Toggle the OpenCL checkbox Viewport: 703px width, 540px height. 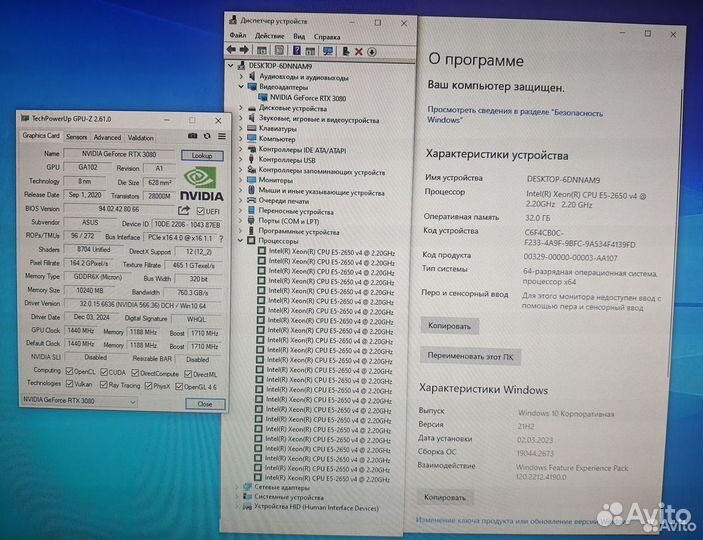[x=69, y=371]
